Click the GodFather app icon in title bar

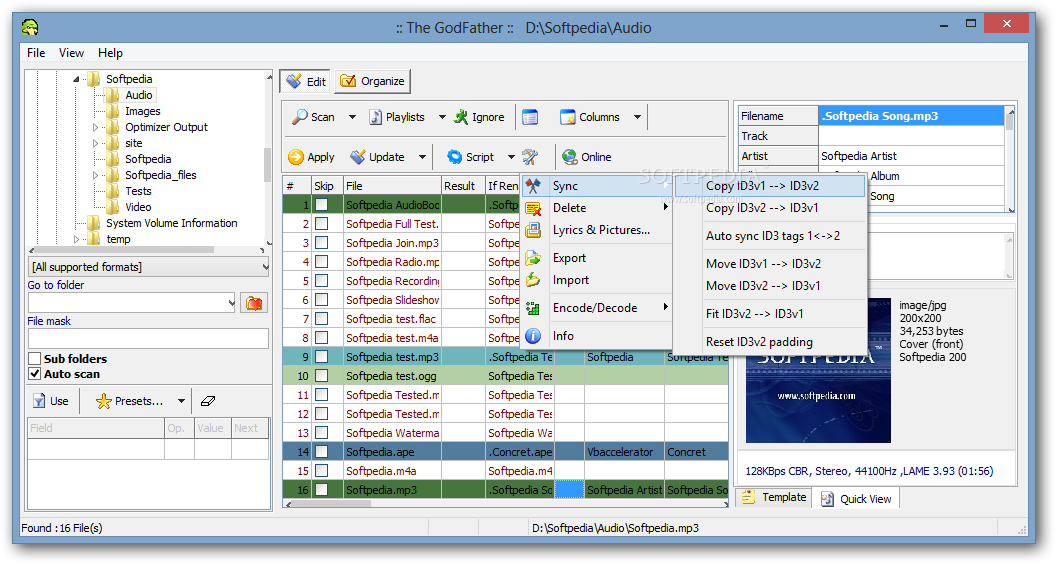point(30,28)
